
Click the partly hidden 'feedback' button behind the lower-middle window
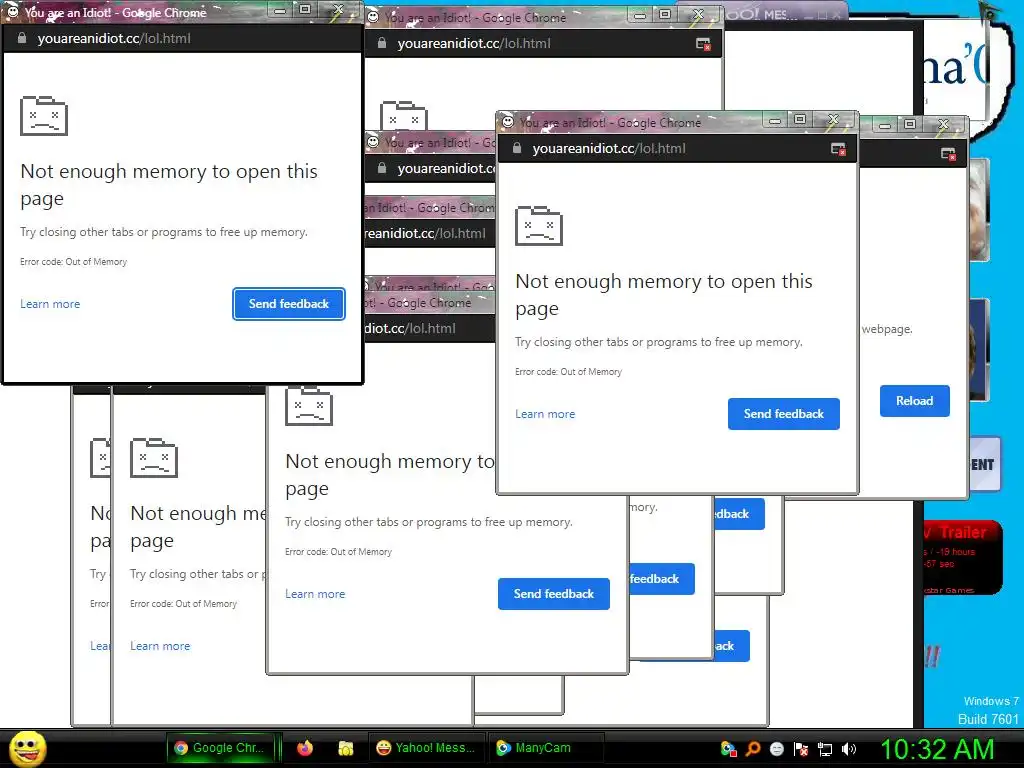662,579
